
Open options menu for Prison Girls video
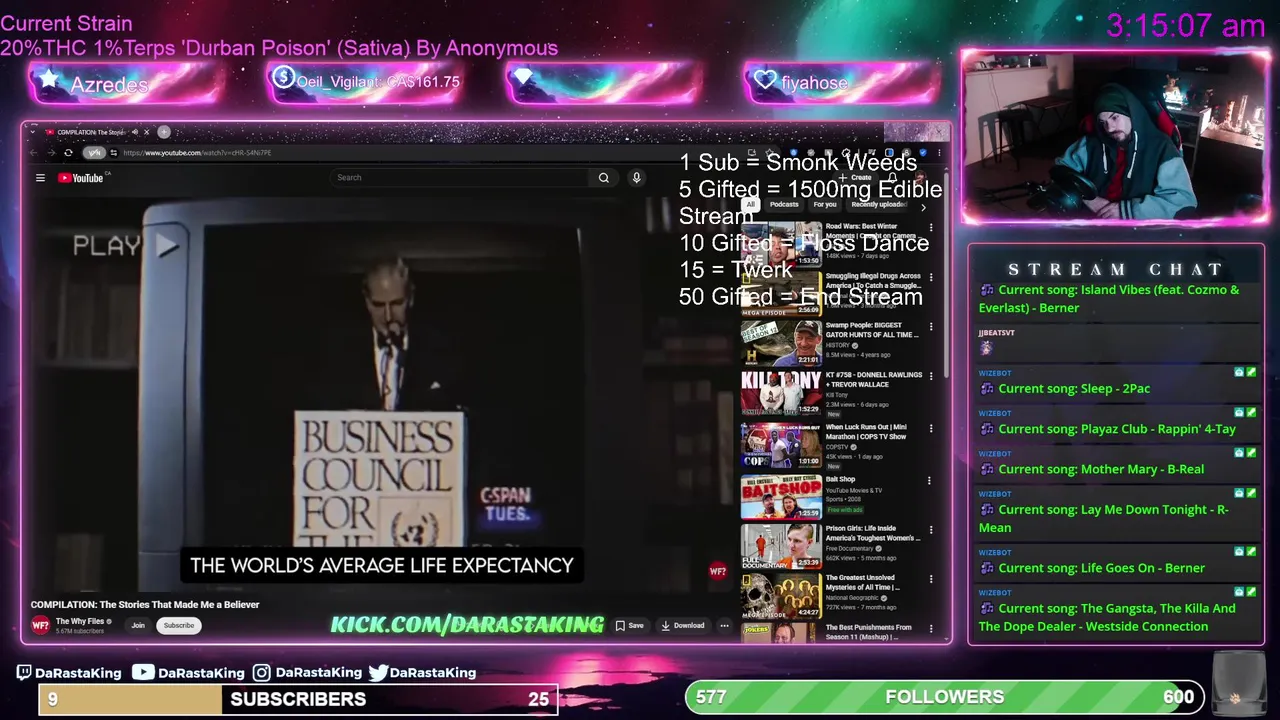click(931, 530)
